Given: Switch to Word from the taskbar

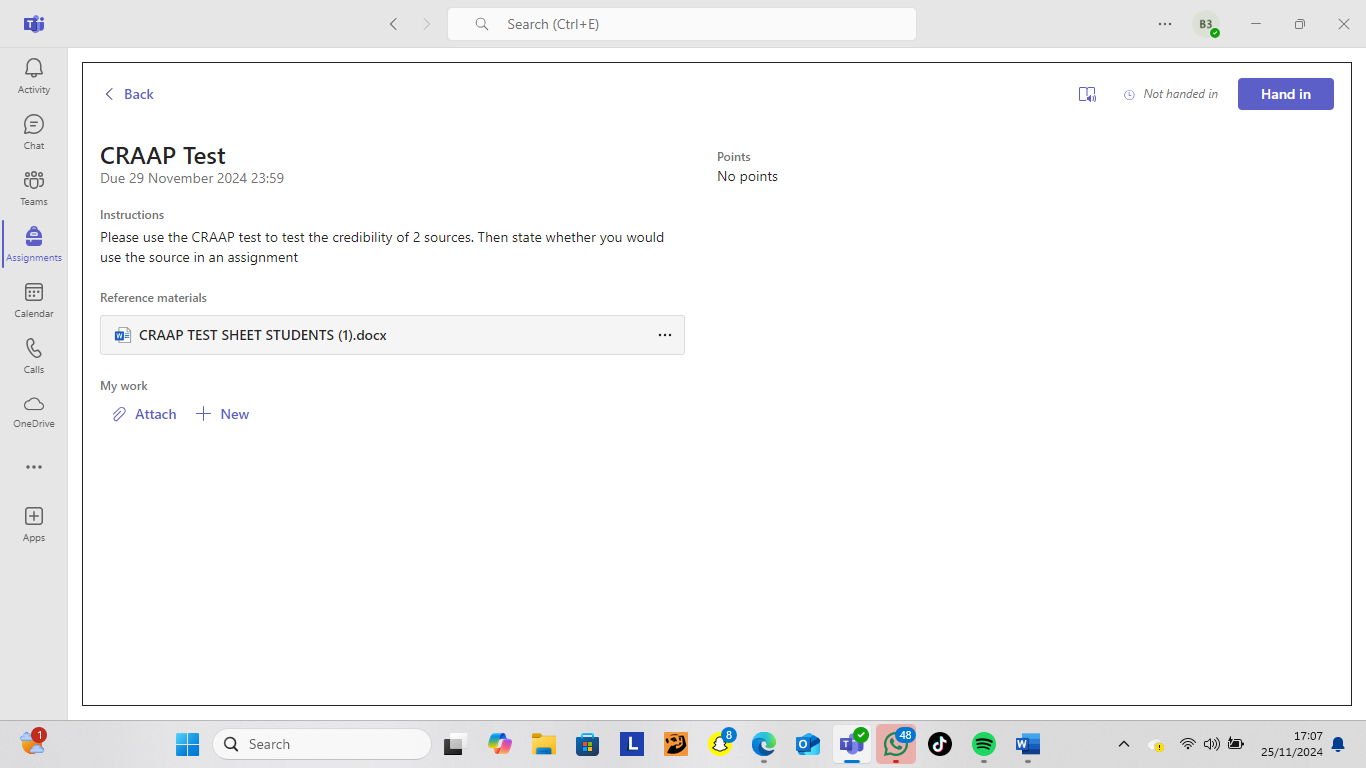Looking at the screenshot, I should tap(1028, 744).
